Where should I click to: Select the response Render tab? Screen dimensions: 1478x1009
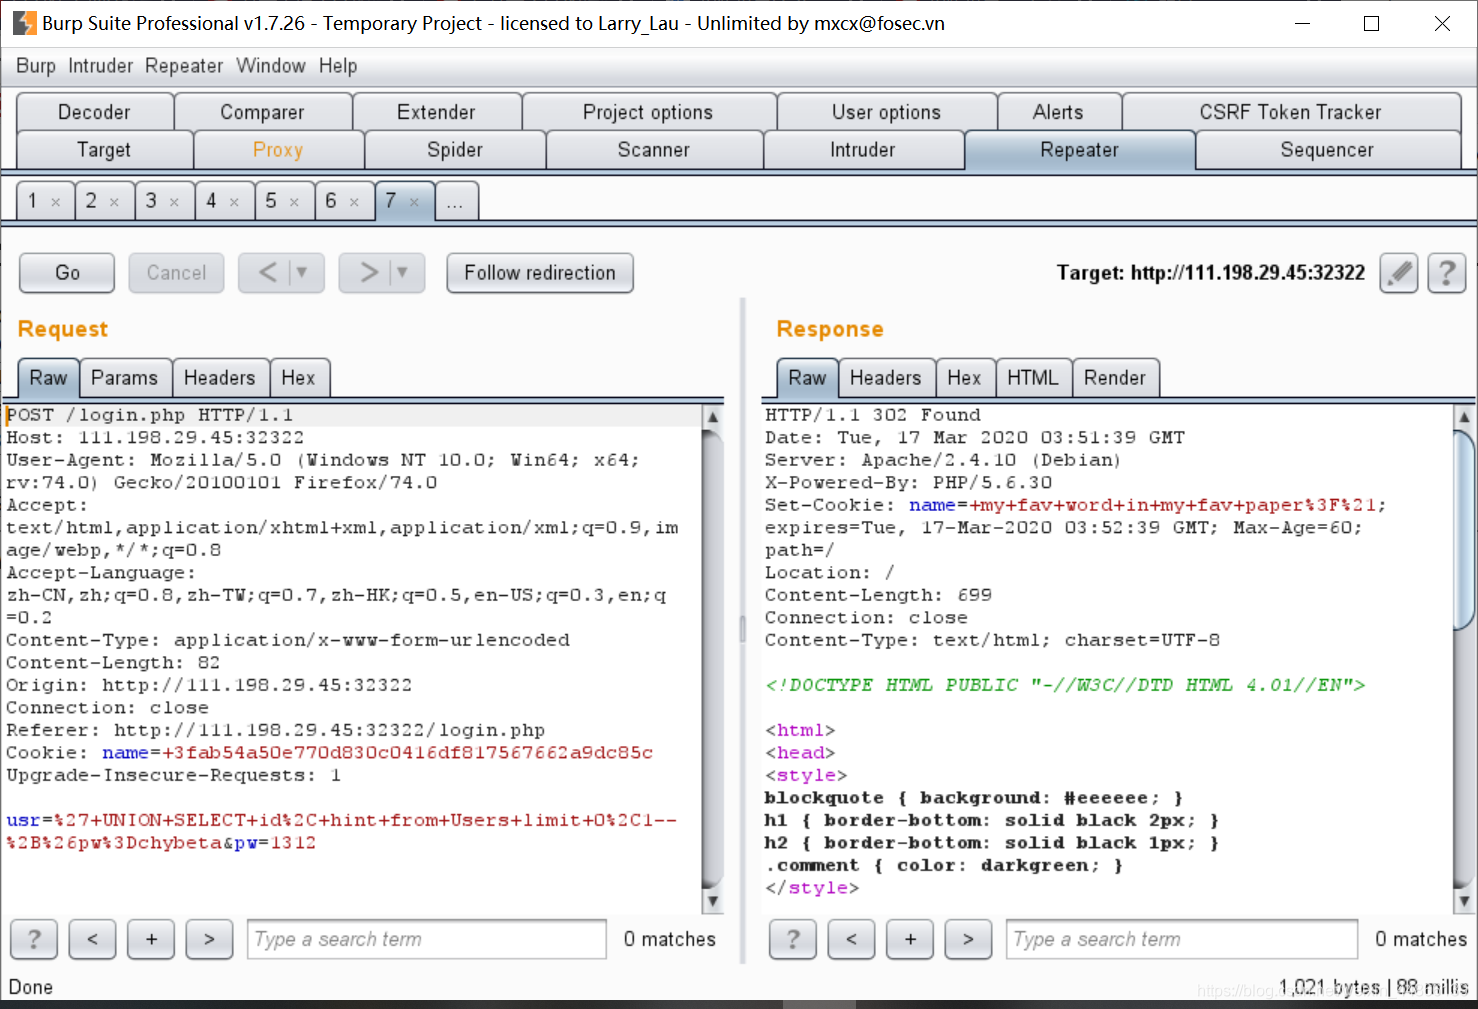(x=1115, y=378)
